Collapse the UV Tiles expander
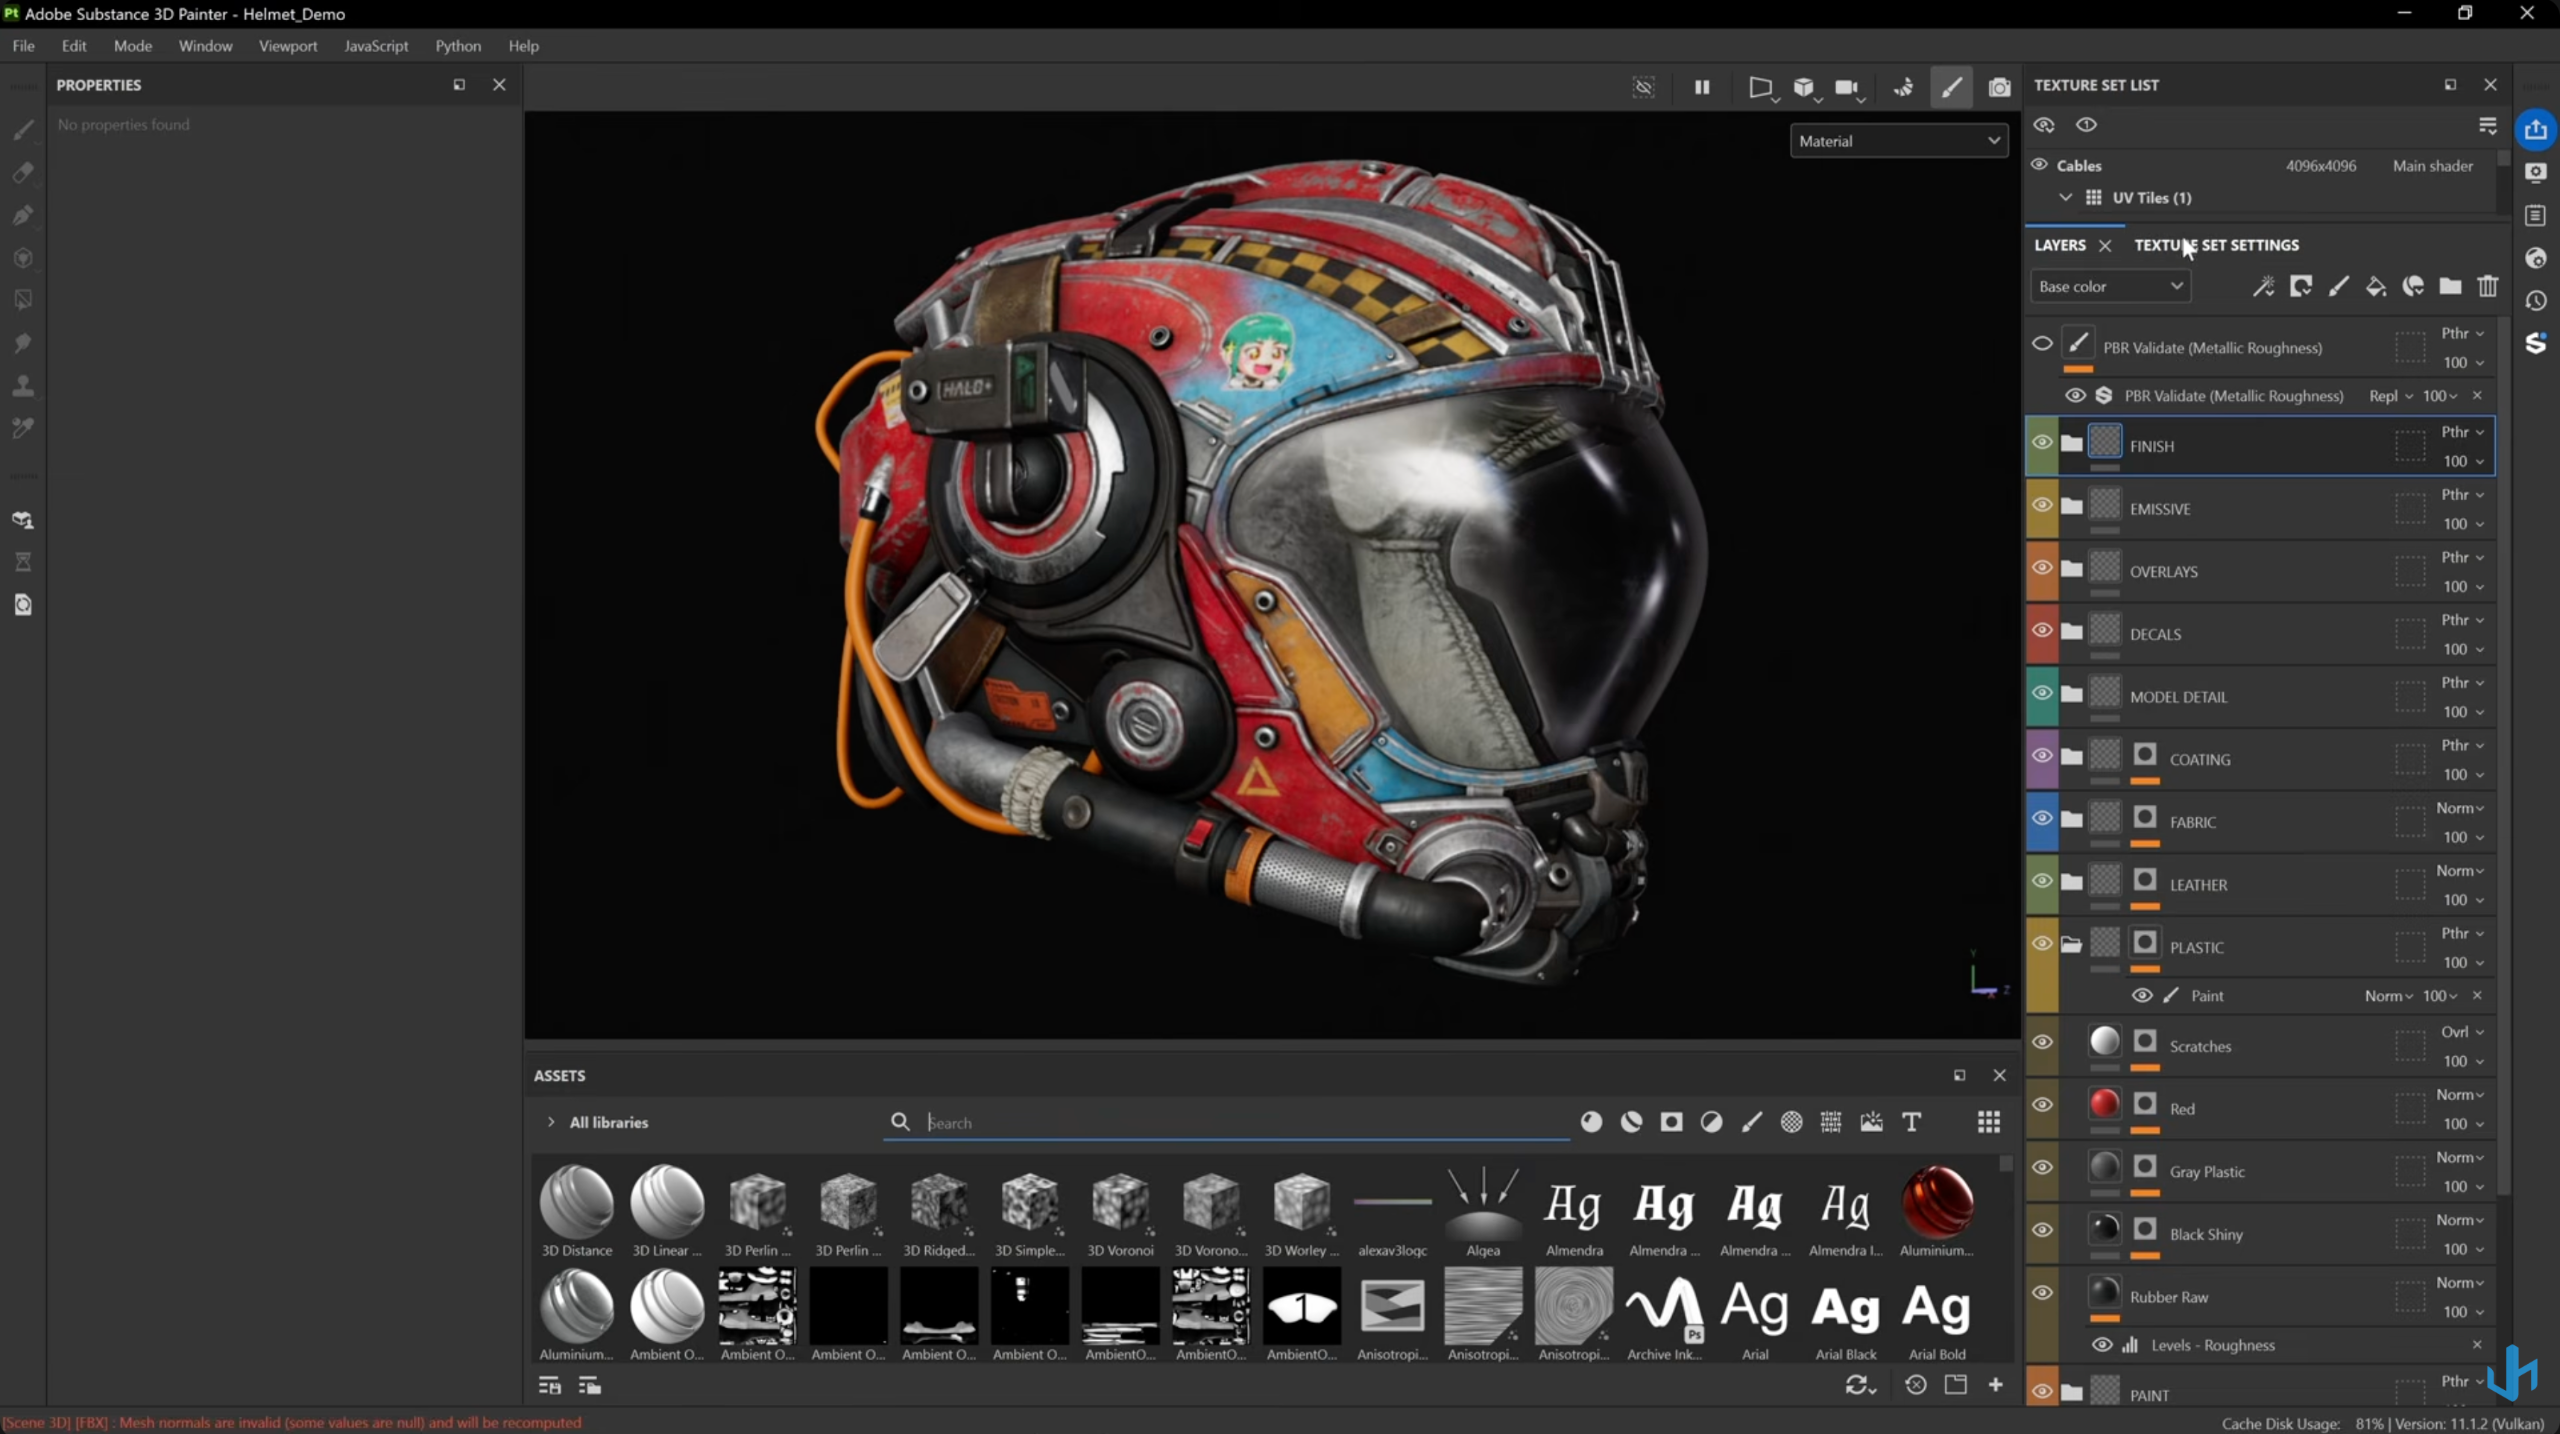This screenshot has height=1434, width=2560. click(2066, 197)
